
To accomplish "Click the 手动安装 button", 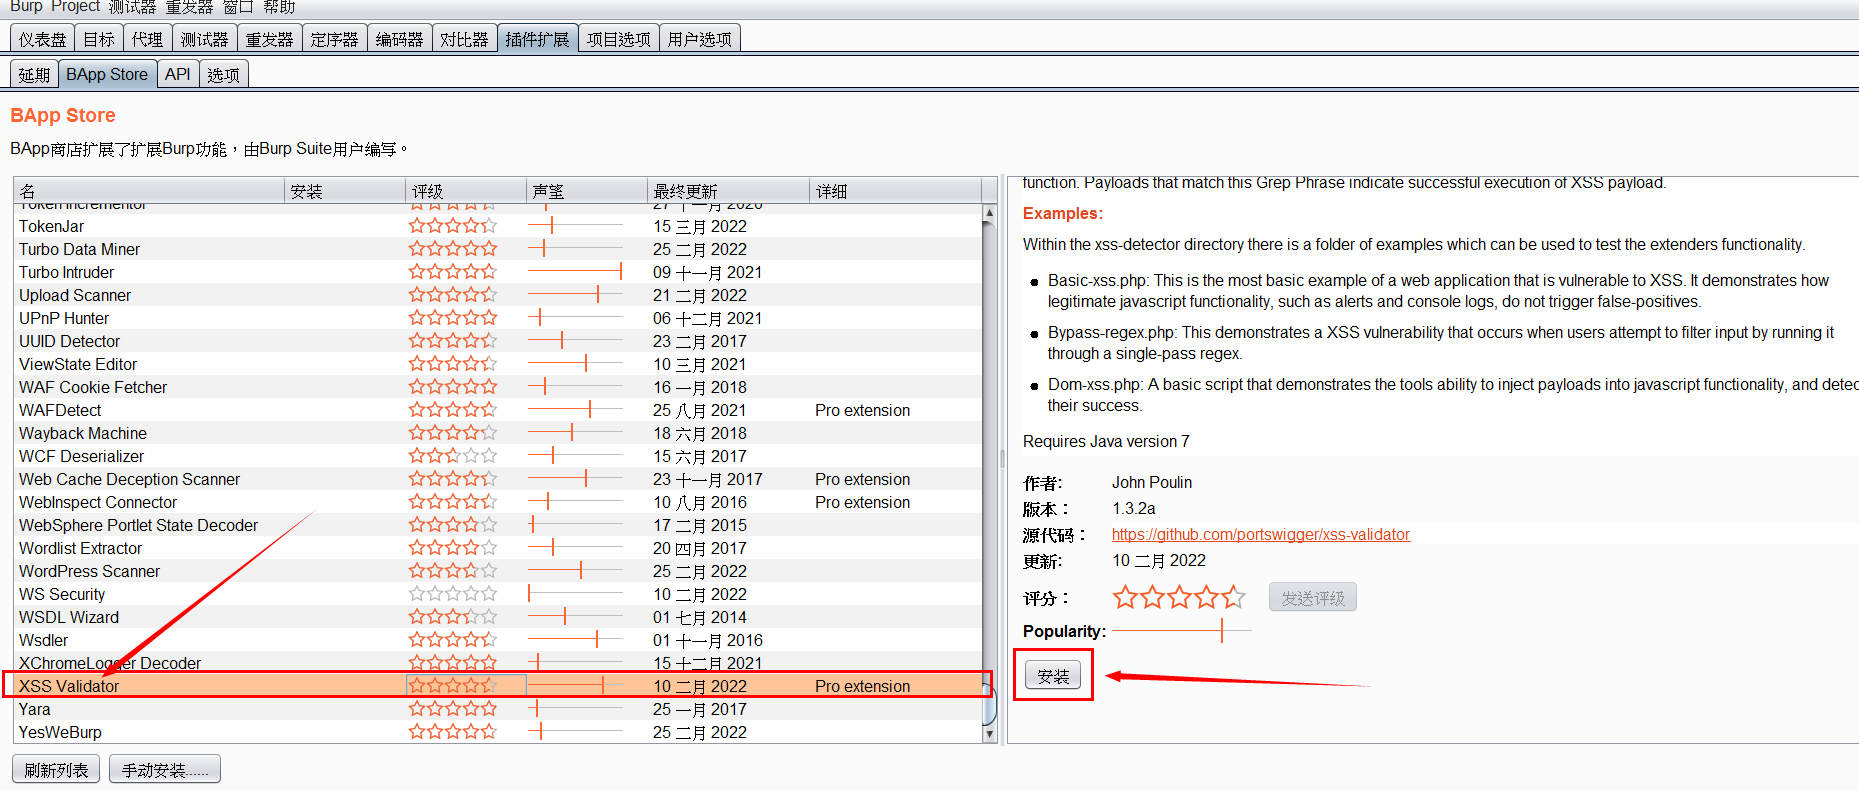I will 165,770.
